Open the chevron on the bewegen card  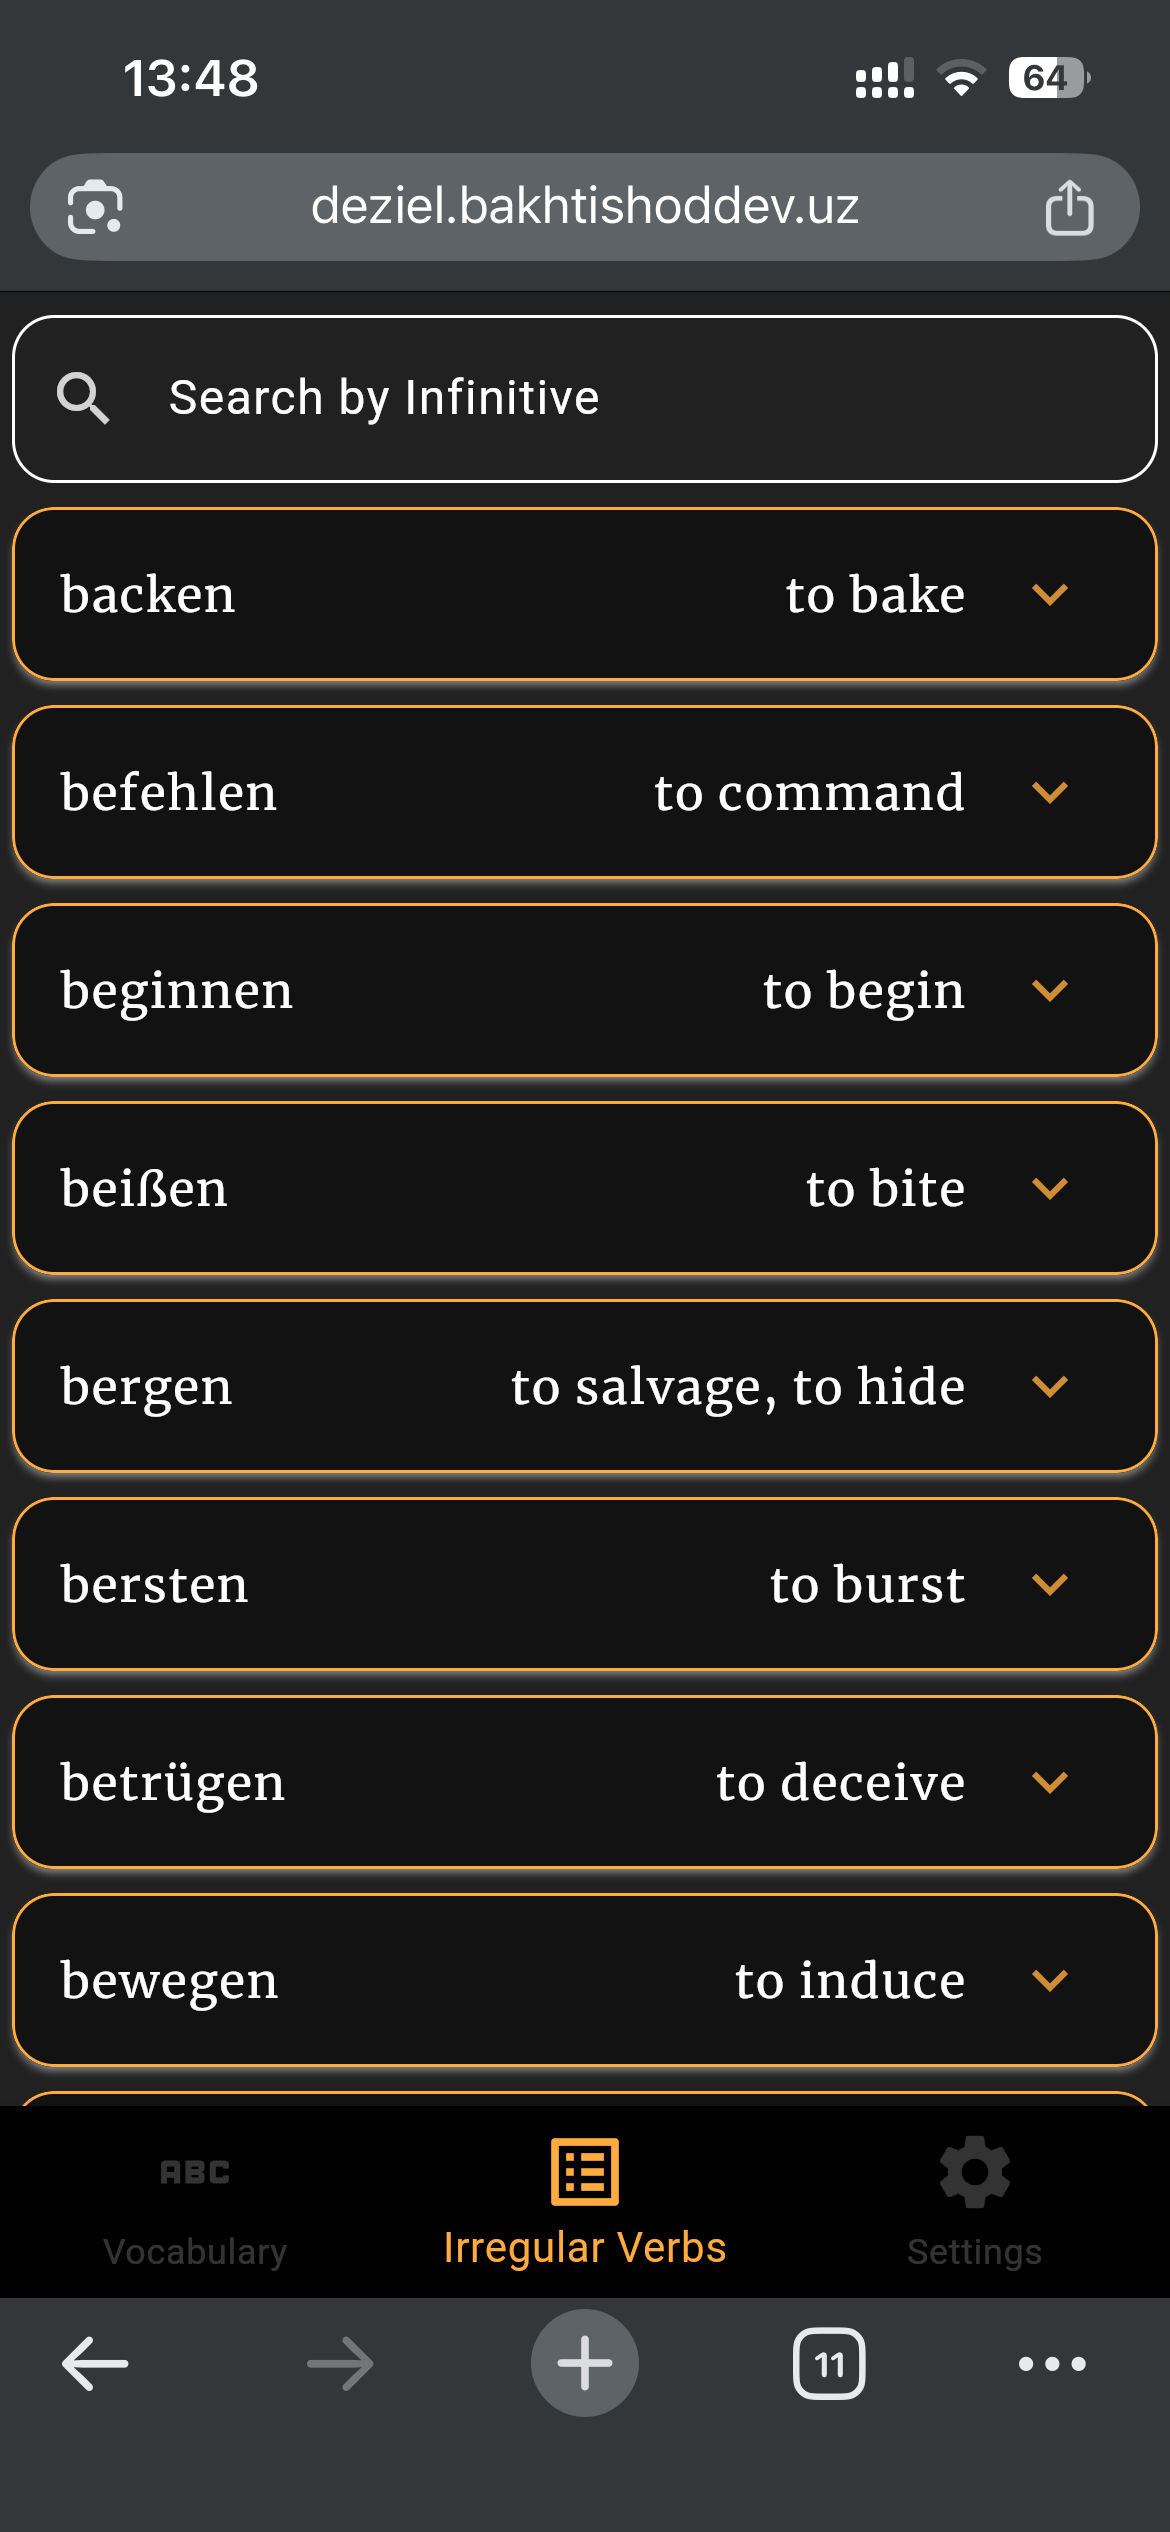click(x=1051, y=1981)
